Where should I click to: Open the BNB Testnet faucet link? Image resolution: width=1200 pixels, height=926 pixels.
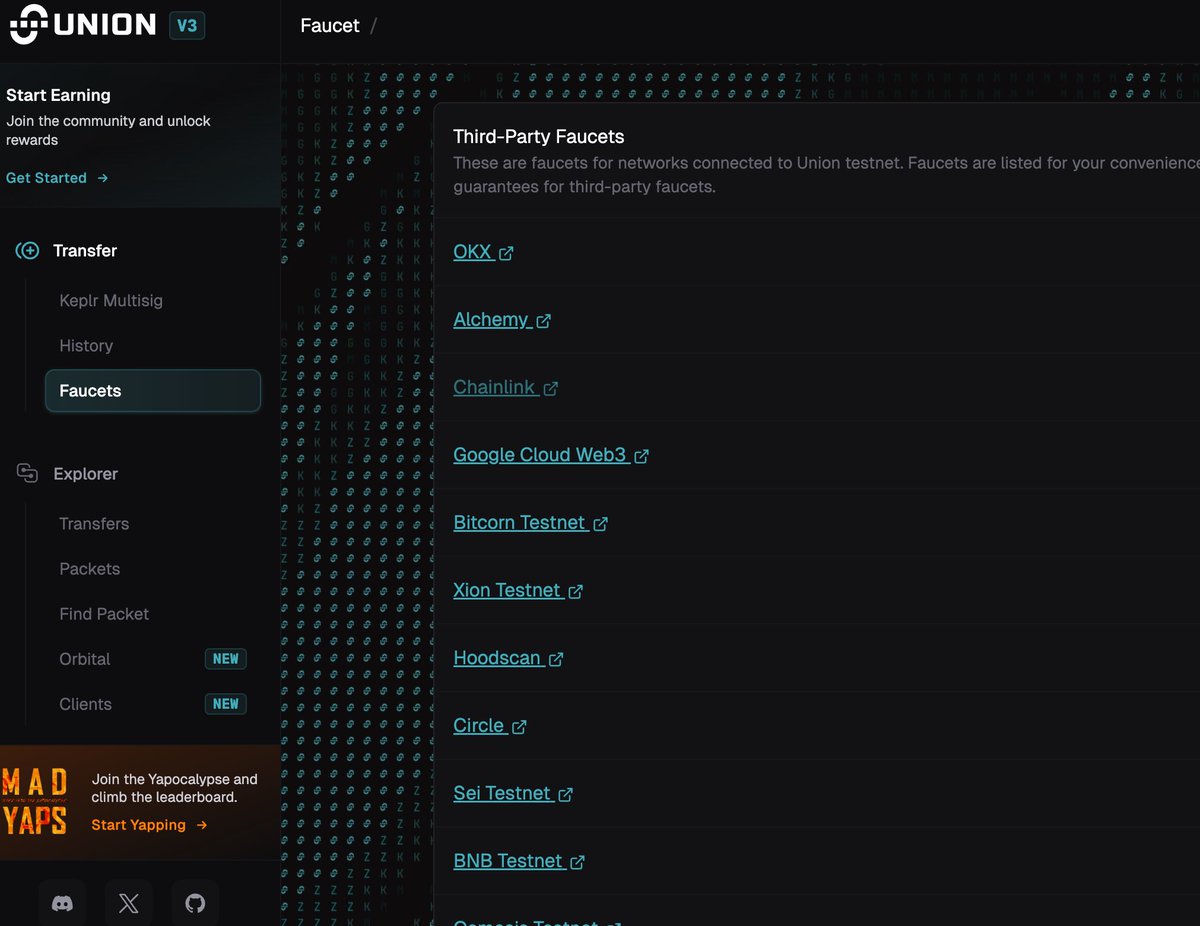(x=508, y=861)
